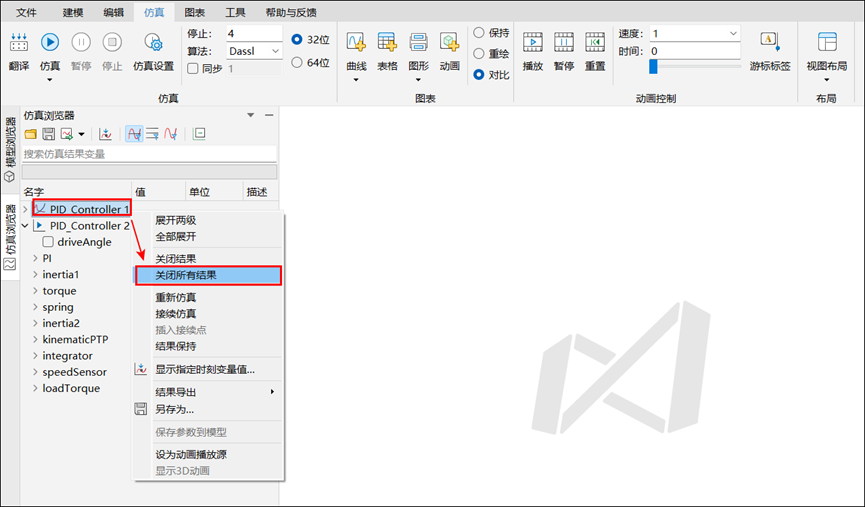865x507 pixels.
Task: Choose 关闭所有结果 in context menu
Action: 209,275
